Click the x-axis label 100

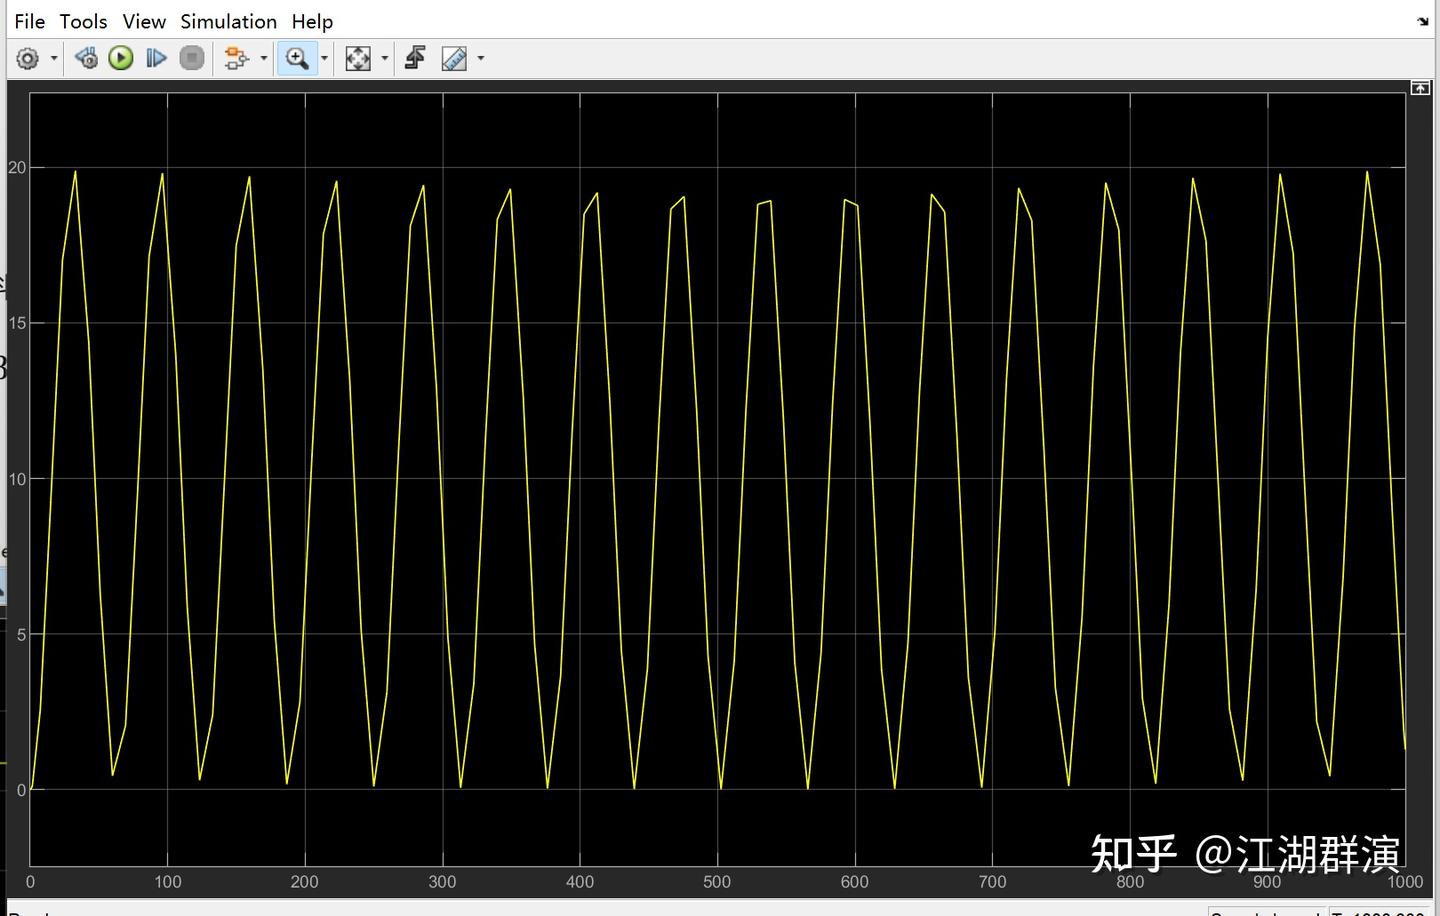point(168,882)
